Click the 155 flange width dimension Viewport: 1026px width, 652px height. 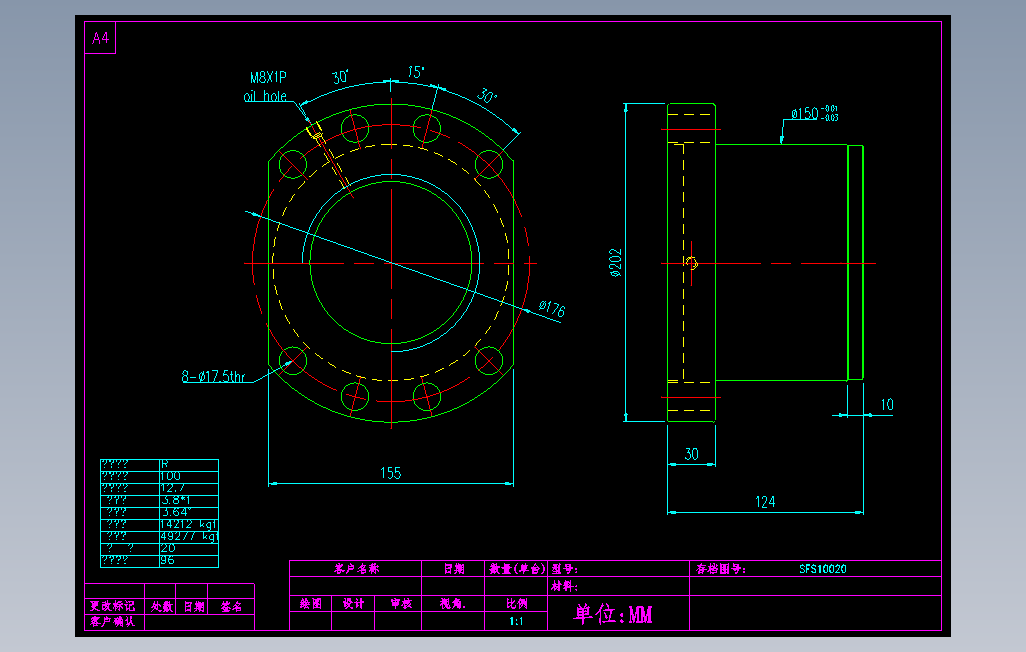(391, 473)
